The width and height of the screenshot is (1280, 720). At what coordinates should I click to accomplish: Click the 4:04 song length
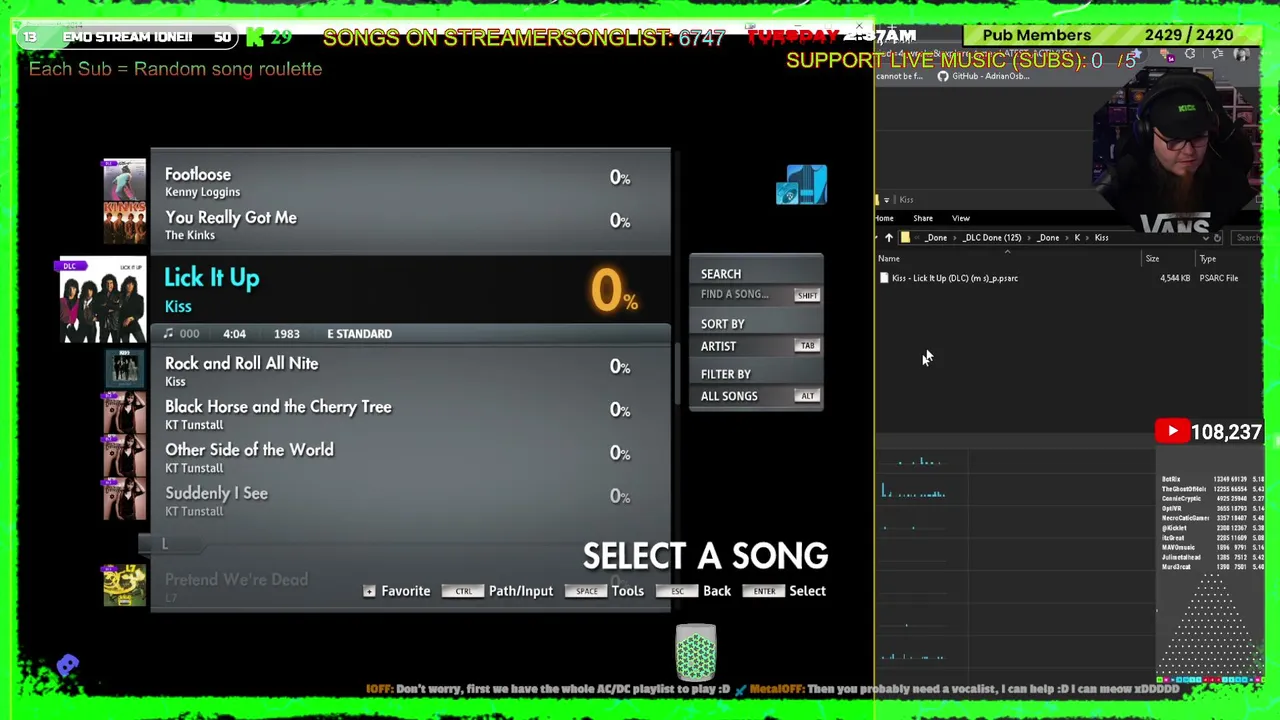(234, 334)
